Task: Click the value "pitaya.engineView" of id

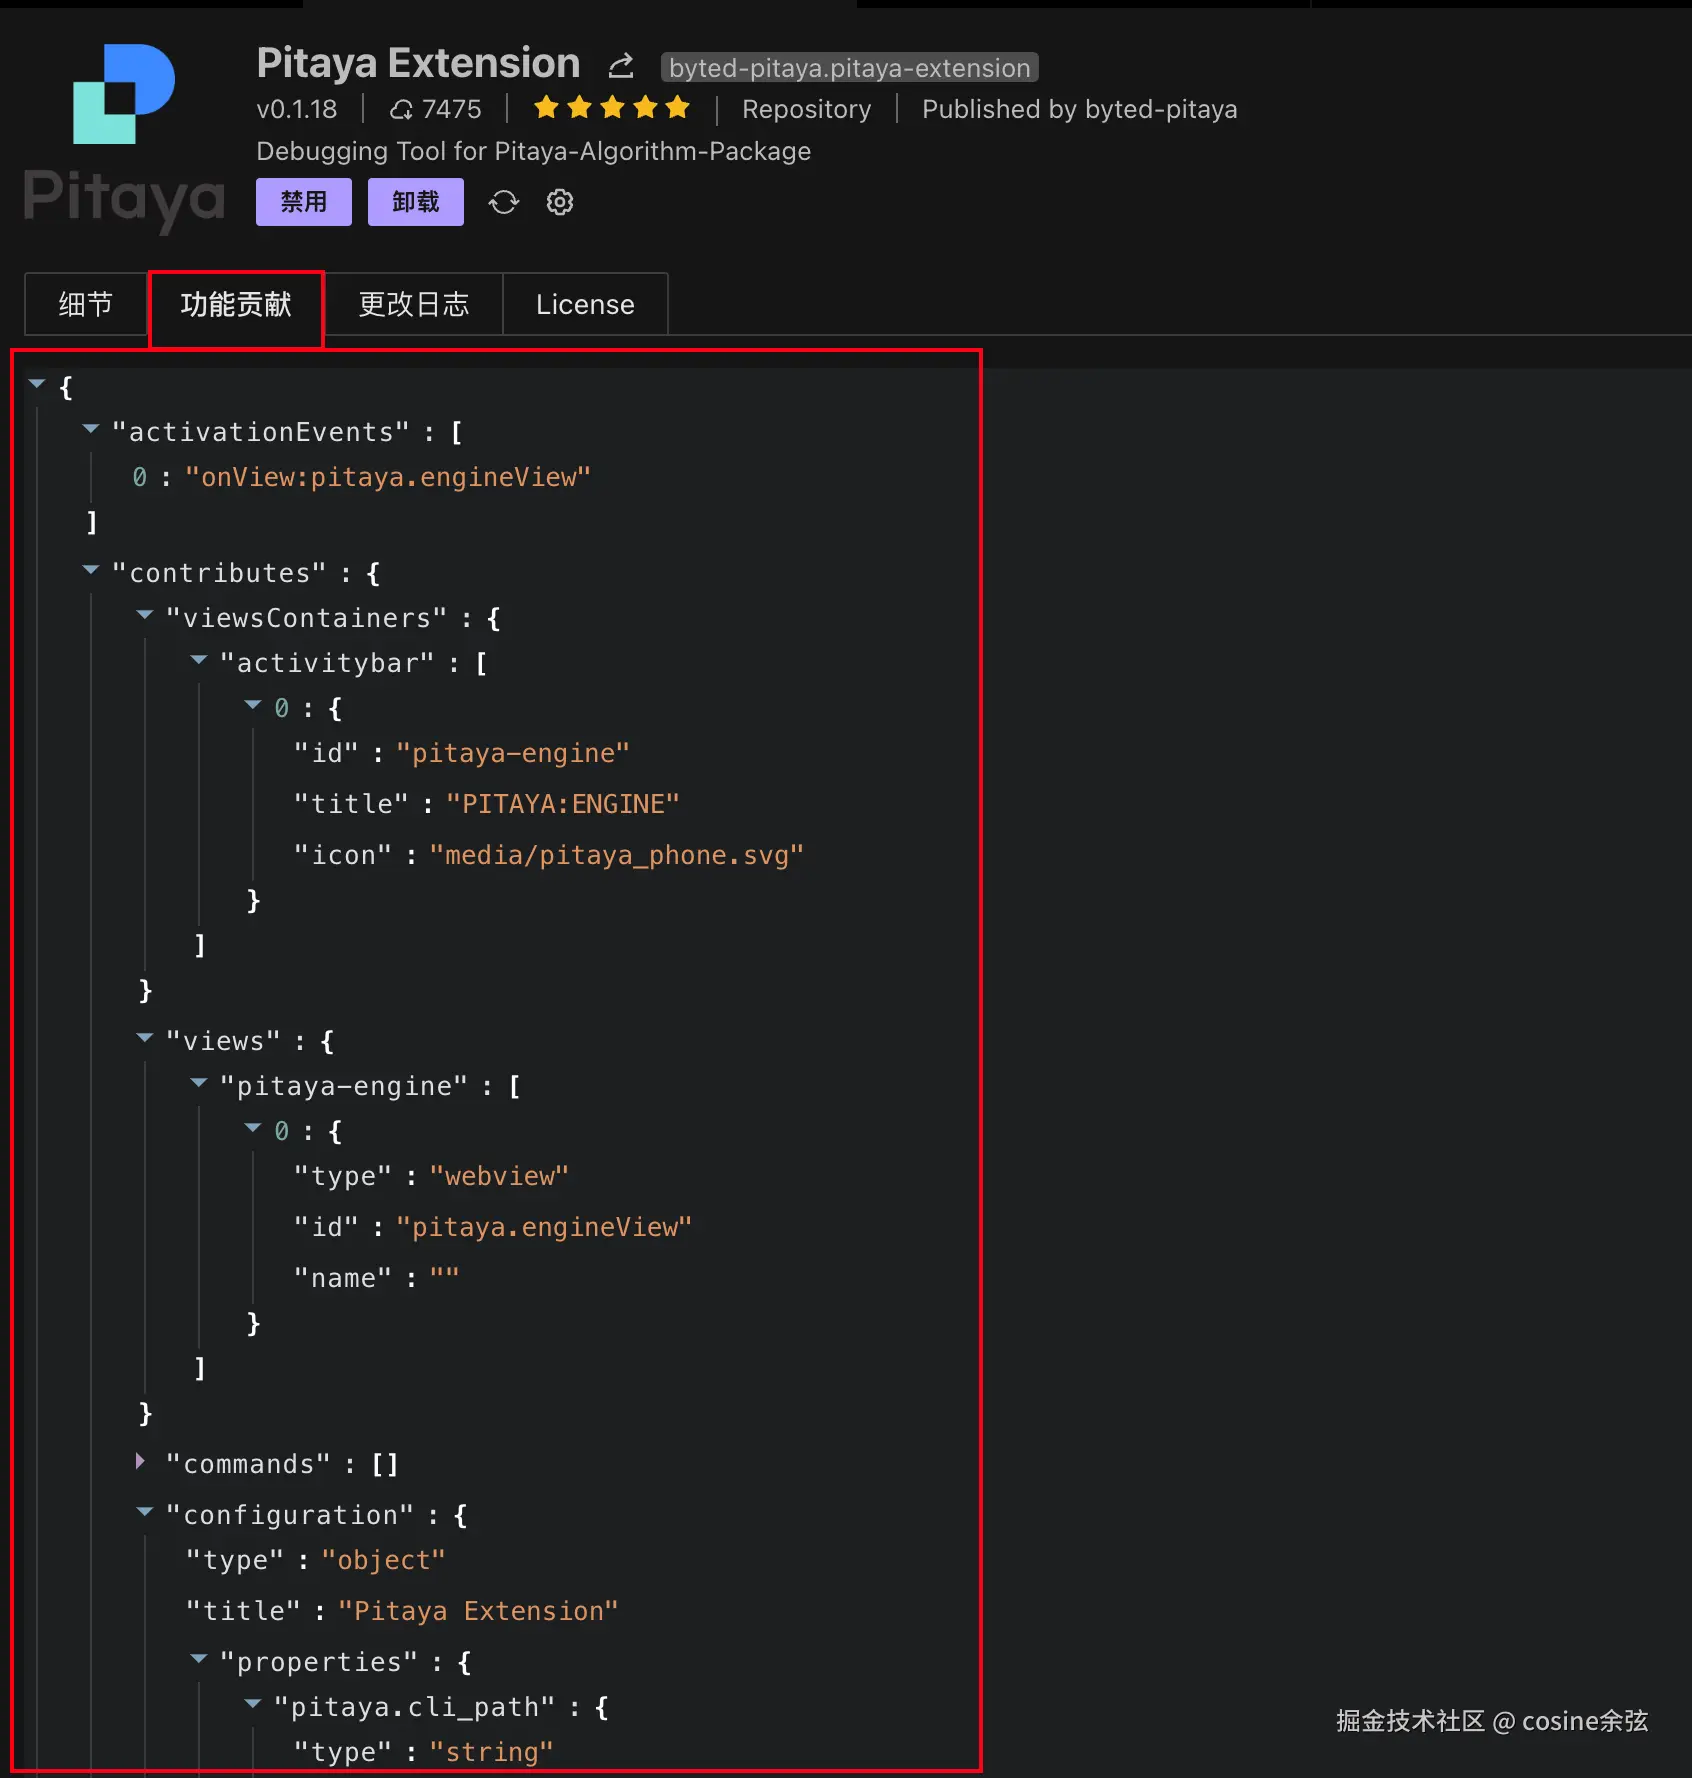Action: pos(544,1227)
